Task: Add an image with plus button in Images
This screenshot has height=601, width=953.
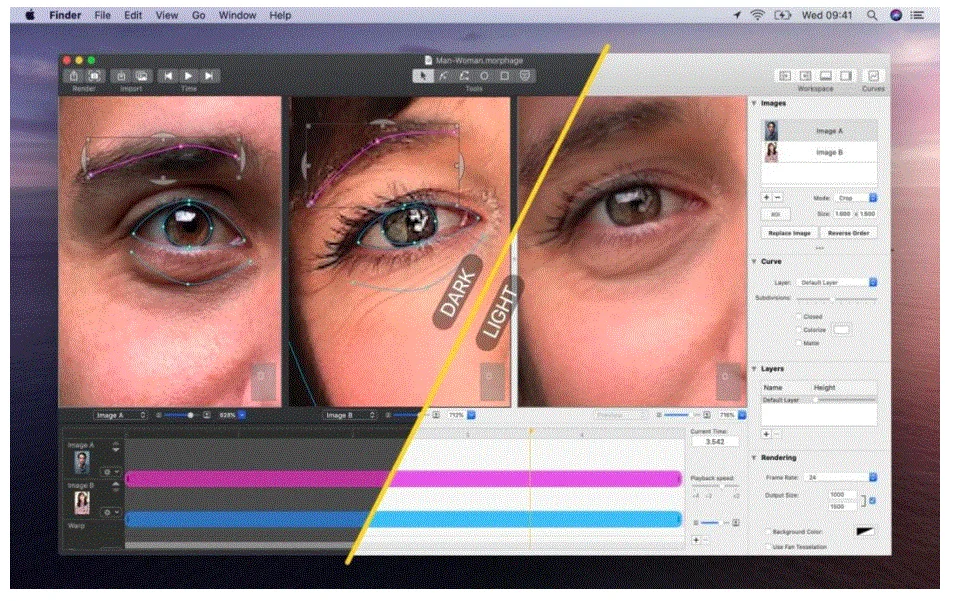Action: [x=766, y=197]
